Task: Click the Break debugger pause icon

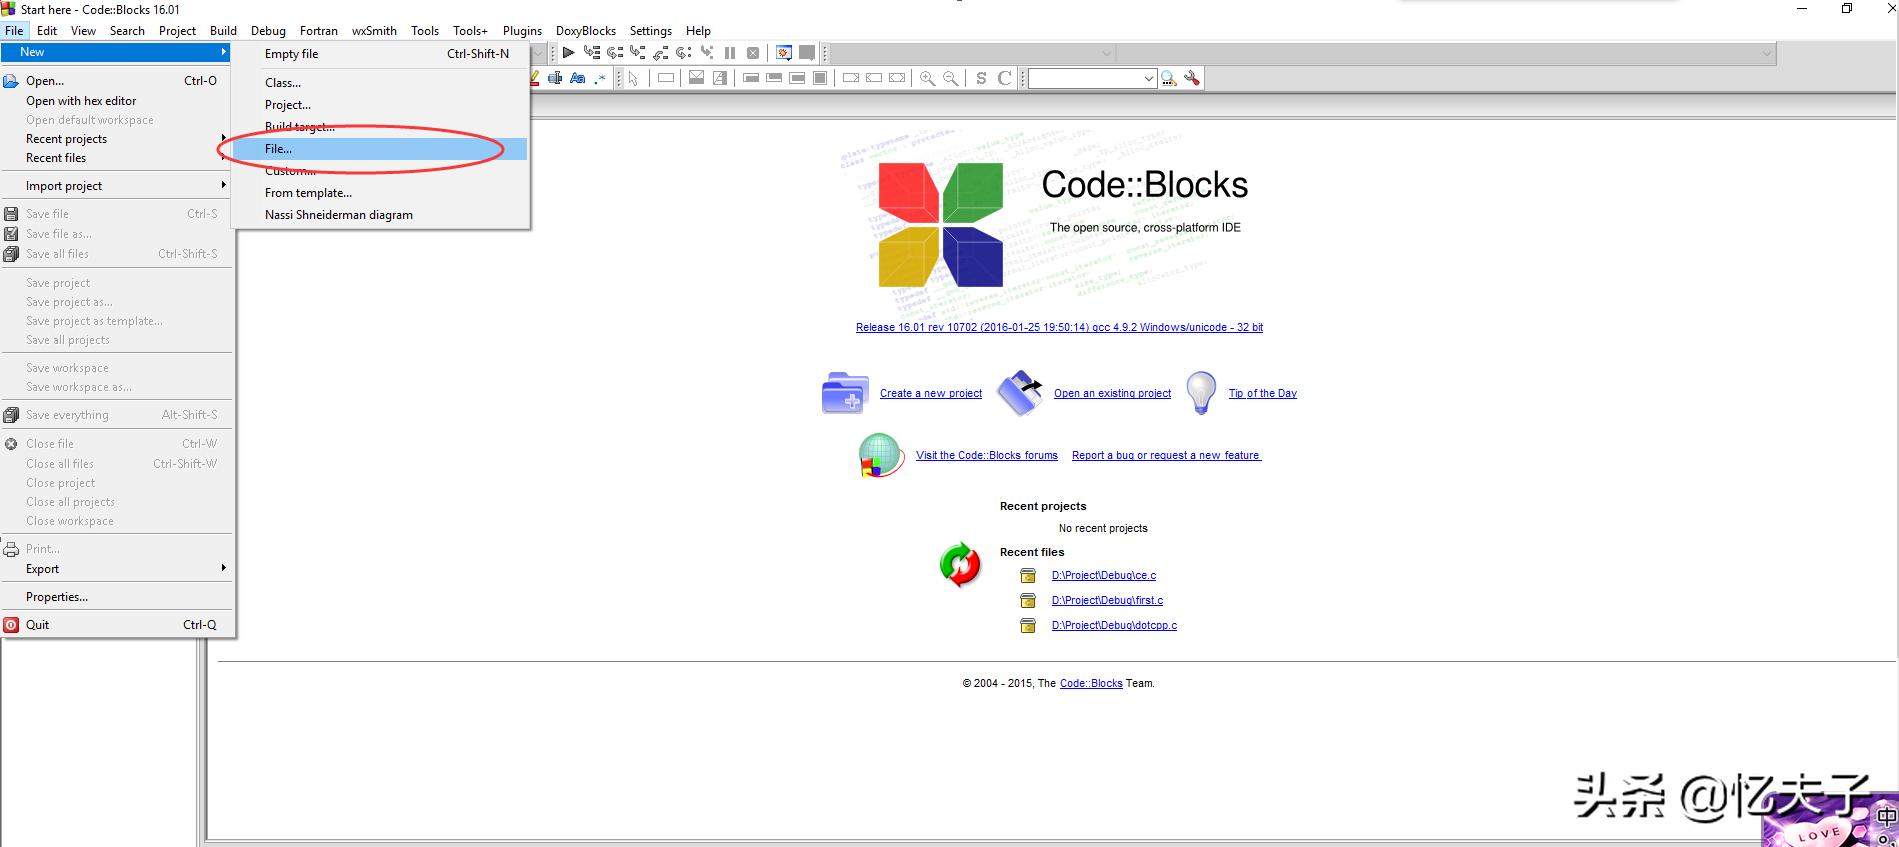Action: tap(730, 53)
